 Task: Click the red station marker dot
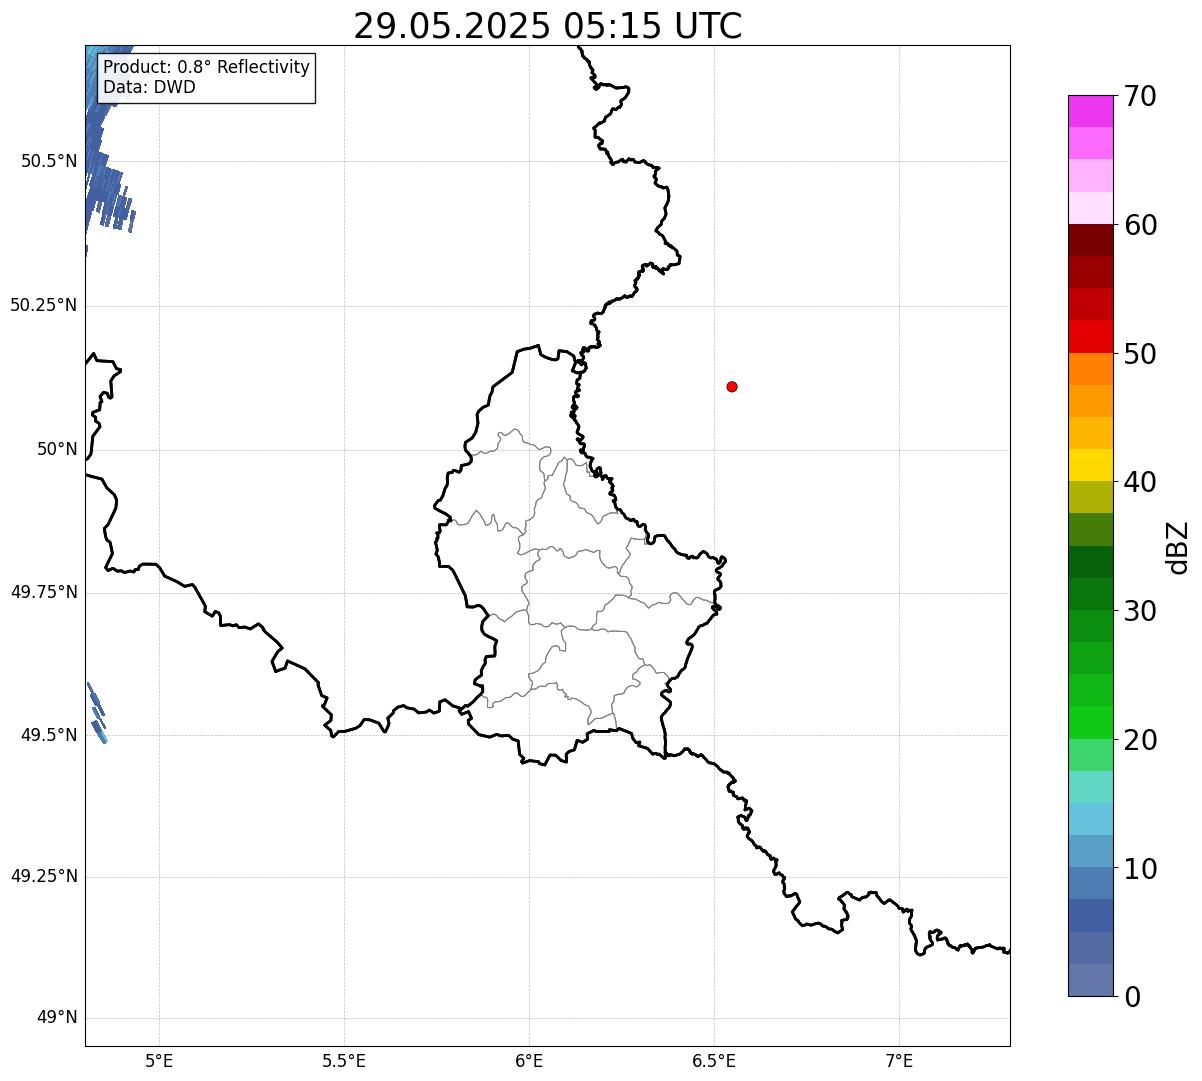click(732, 386)
